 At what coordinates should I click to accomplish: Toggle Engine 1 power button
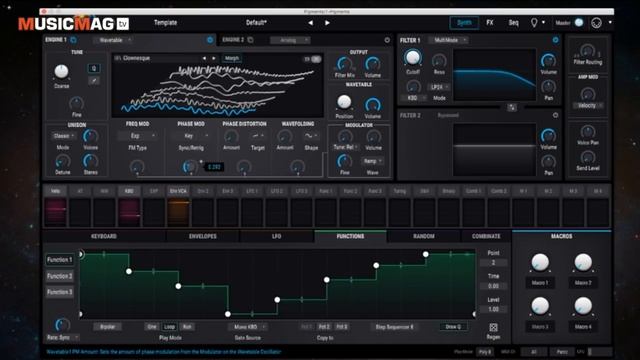210,40
